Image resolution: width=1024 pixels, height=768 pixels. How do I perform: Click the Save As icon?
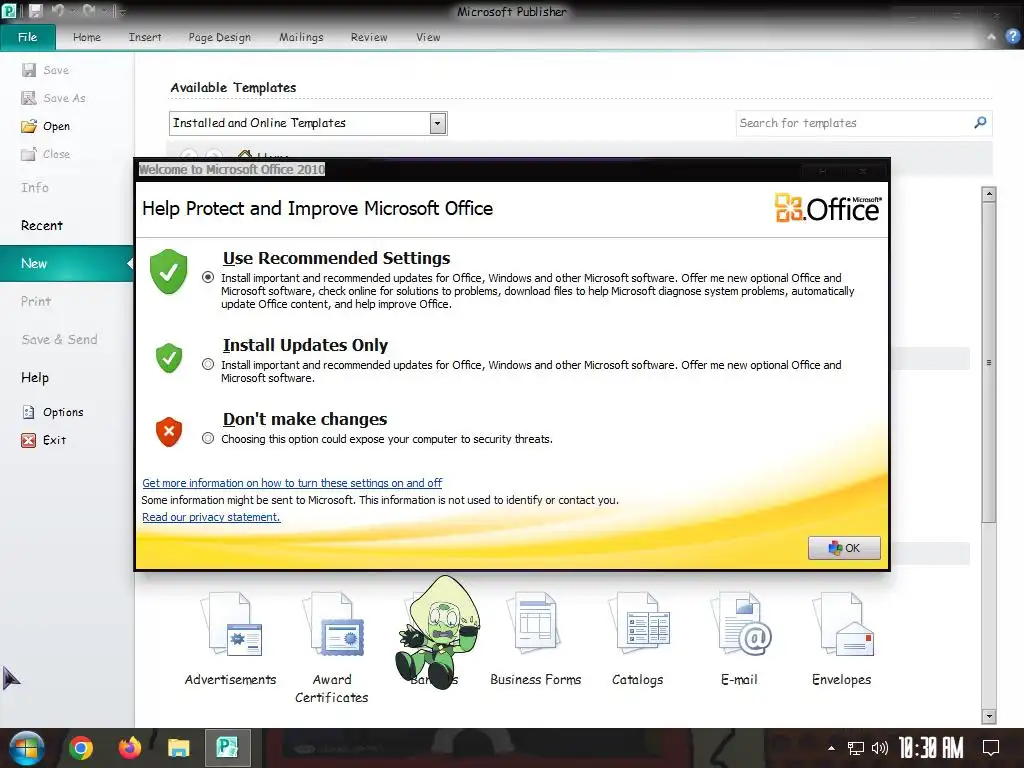tap(29, 98)
